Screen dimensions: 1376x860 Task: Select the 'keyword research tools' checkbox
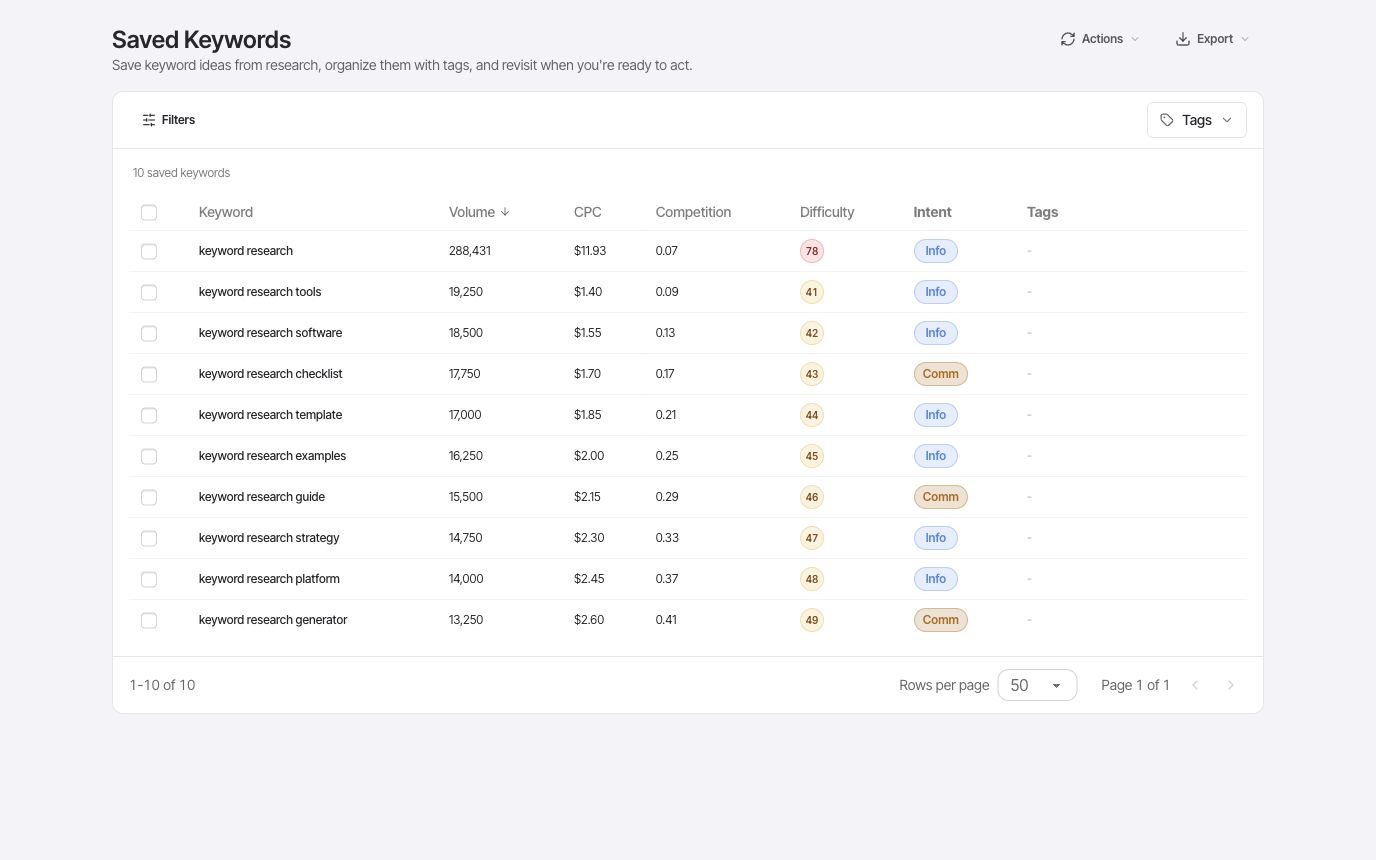click(x=149, y=292)
